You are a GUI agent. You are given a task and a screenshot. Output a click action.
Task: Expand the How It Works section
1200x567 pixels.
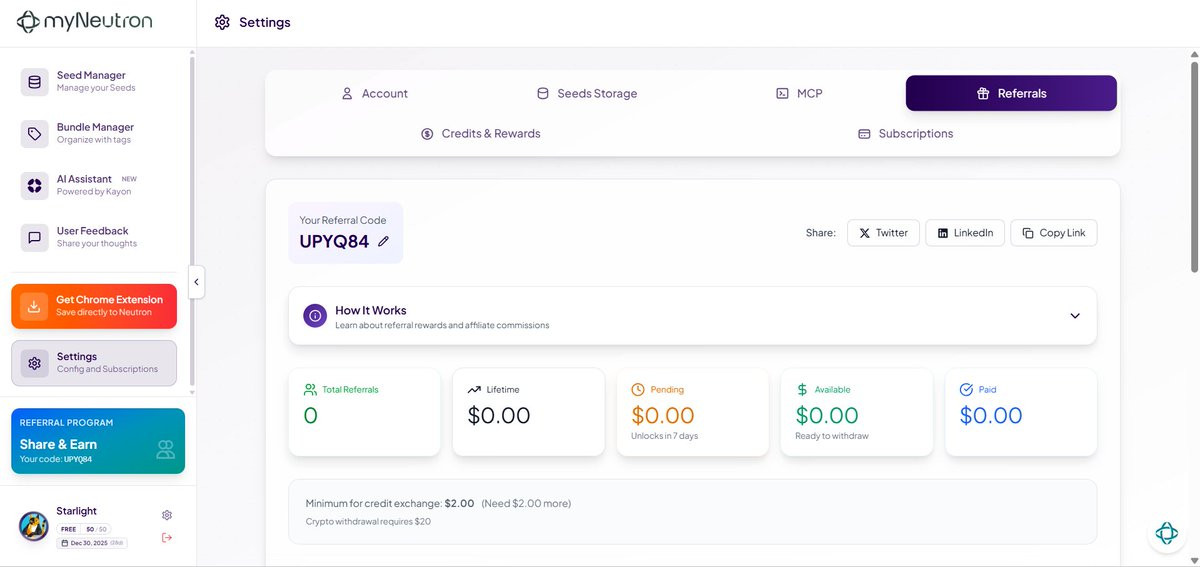(x=692, y=316)
